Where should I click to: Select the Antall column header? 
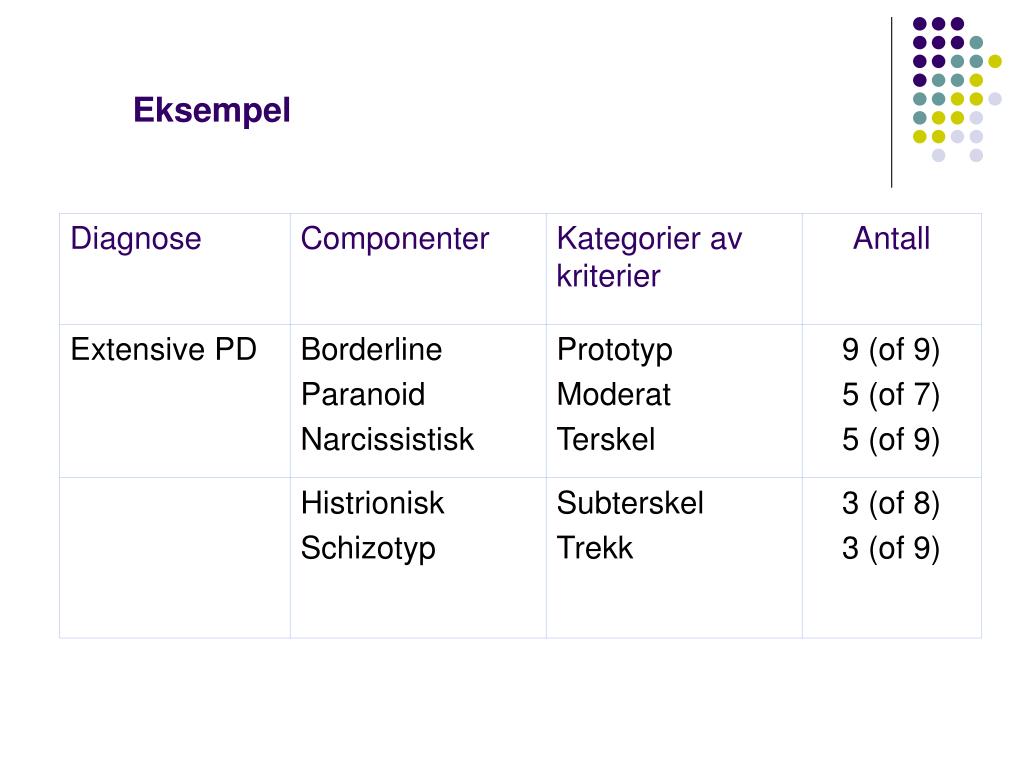(891, 238)
